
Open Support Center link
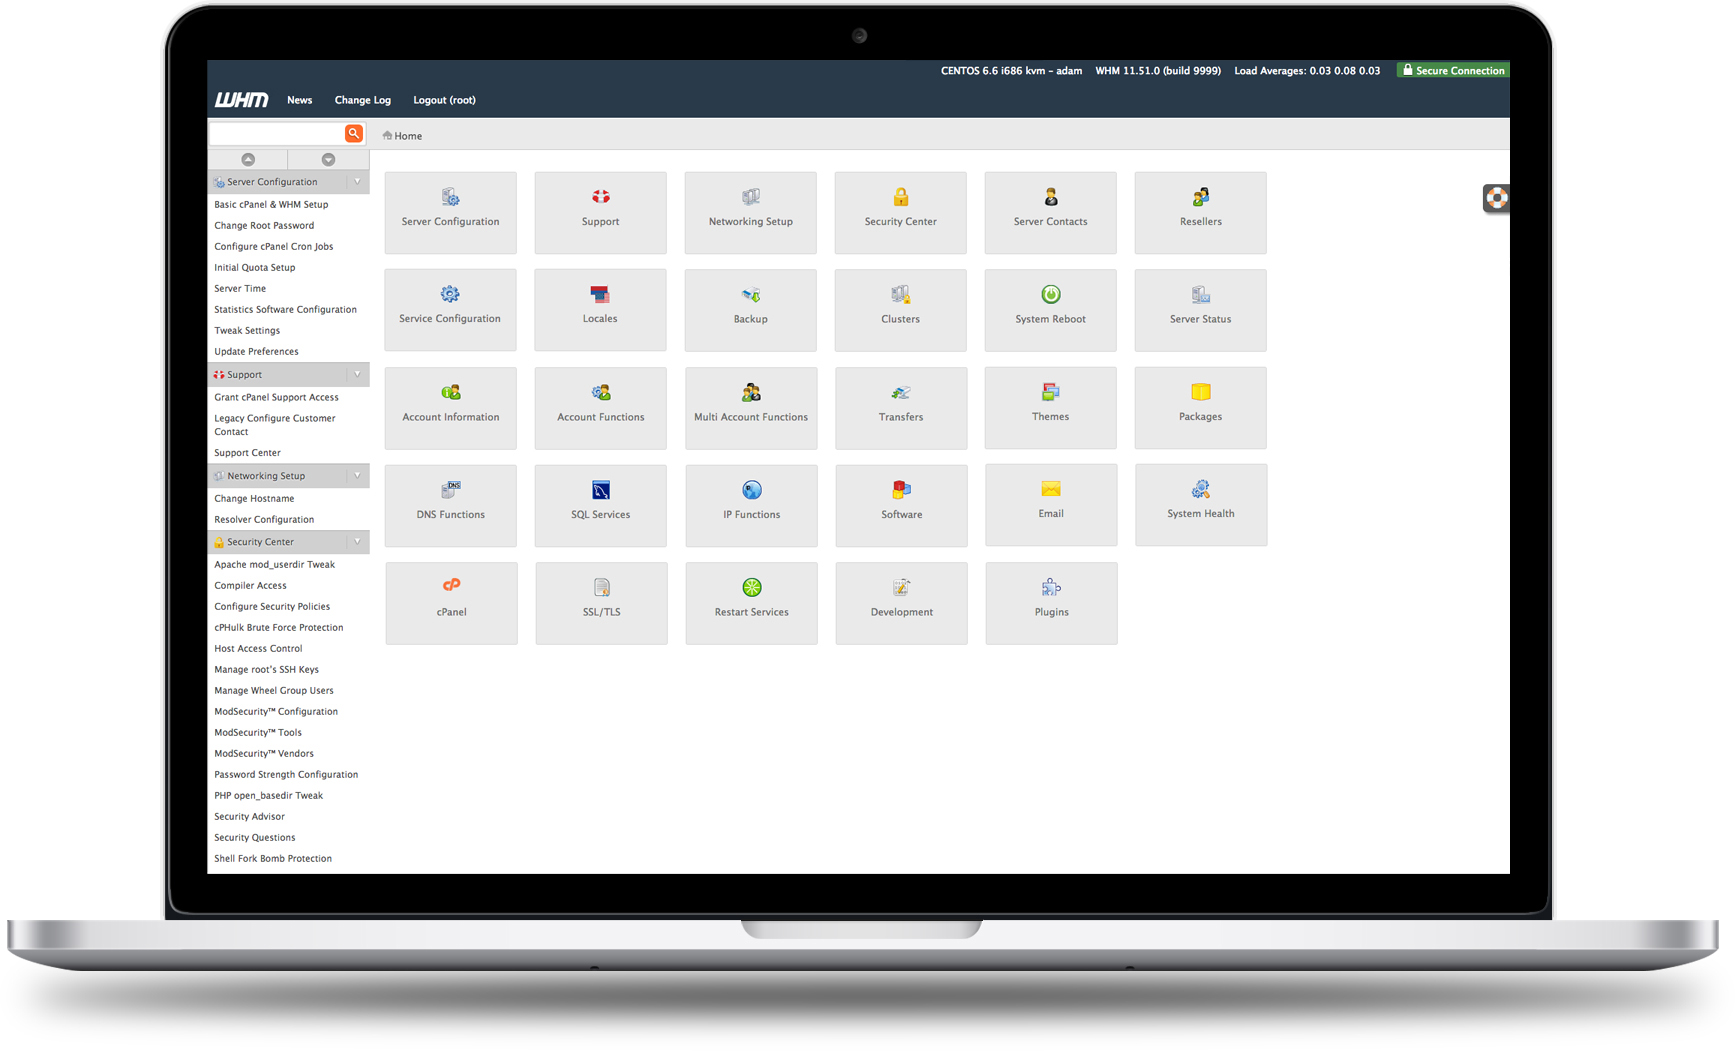[x=247, y=452]
